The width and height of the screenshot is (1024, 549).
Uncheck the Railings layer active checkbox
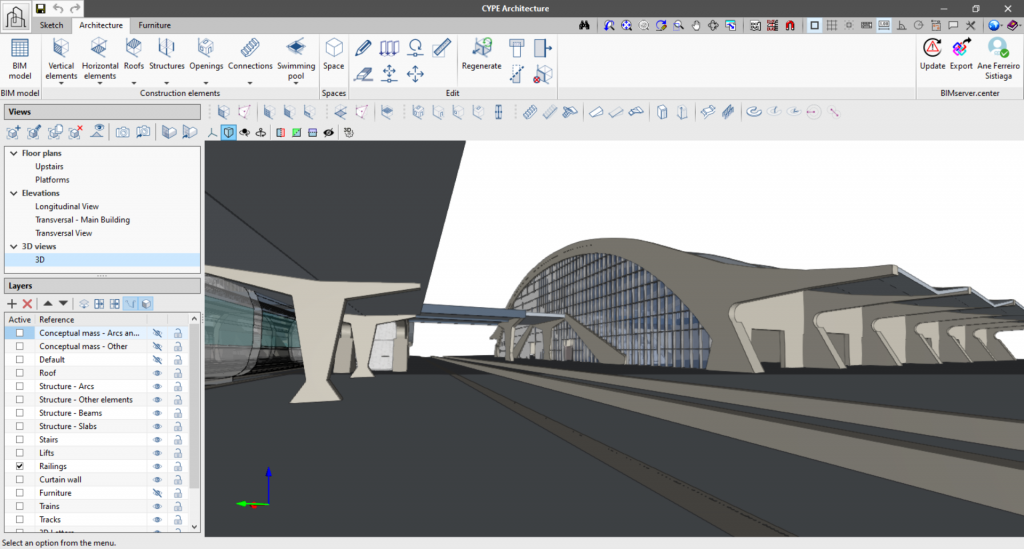click(20, 466)
